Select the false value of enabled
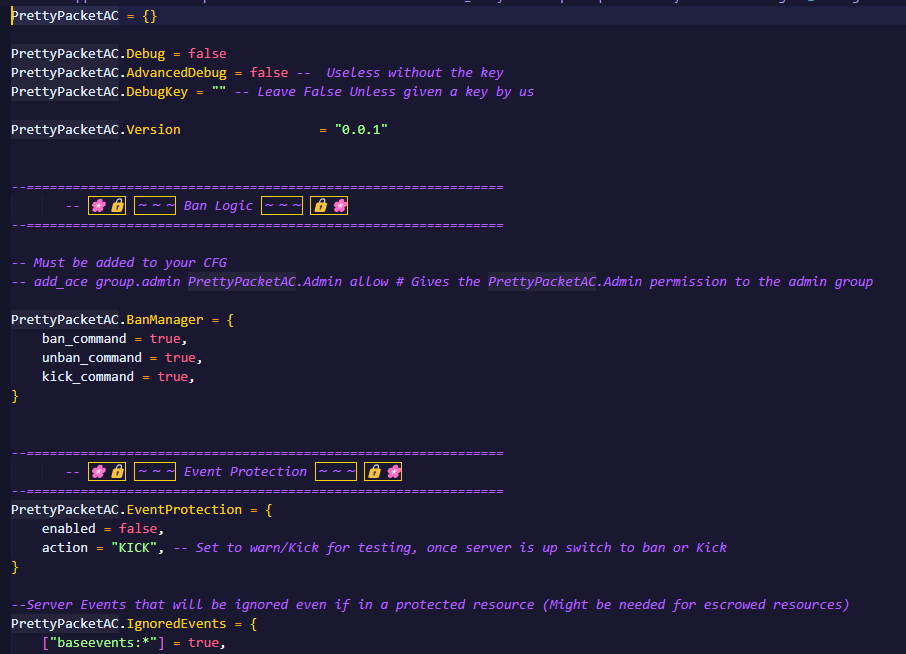This screenshot has height=654, width=906. 138,529
